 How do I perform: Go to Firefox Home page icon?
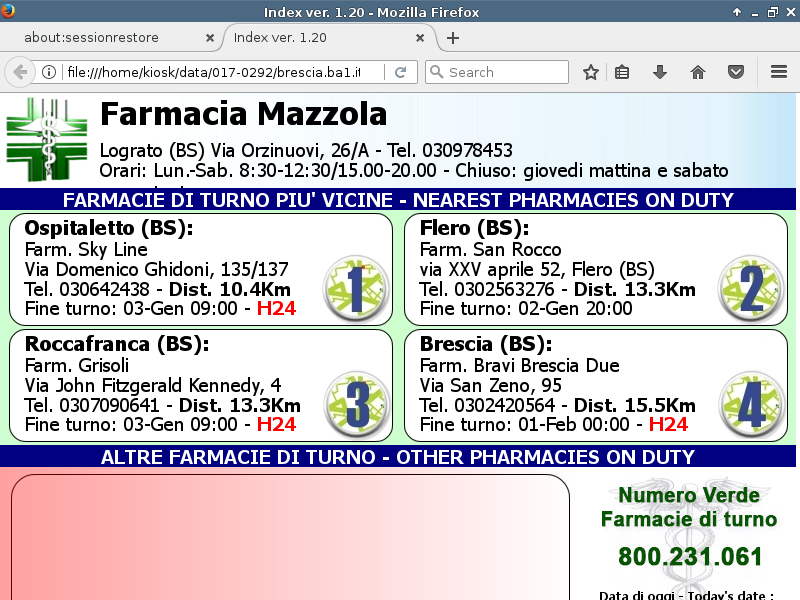(x=698, y=72)
